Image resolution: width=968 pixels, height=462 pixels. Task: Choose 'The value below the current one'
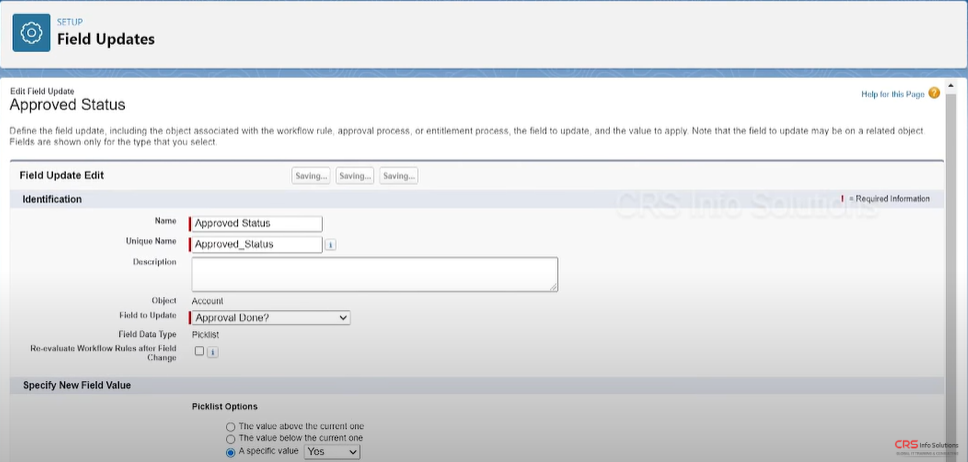[x=231, y=439]
